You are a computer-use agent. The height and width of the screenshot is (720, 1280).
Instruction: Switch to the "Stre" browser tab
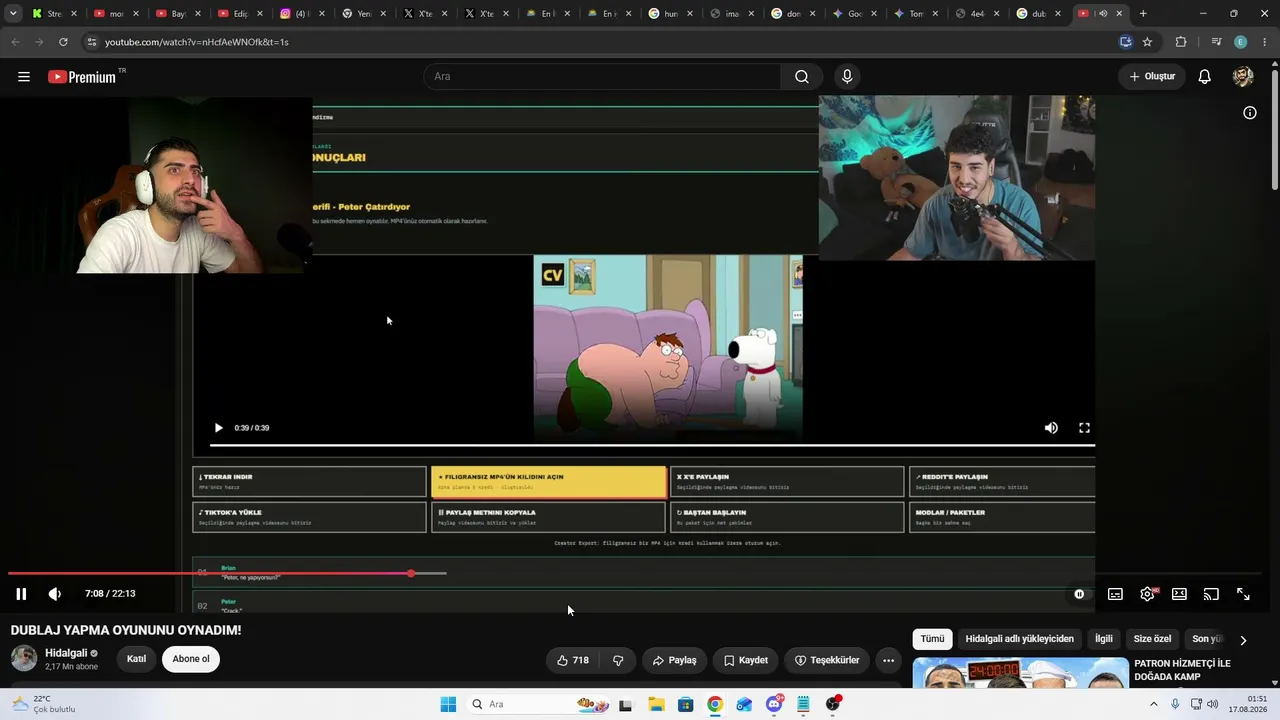coord(54,14)
